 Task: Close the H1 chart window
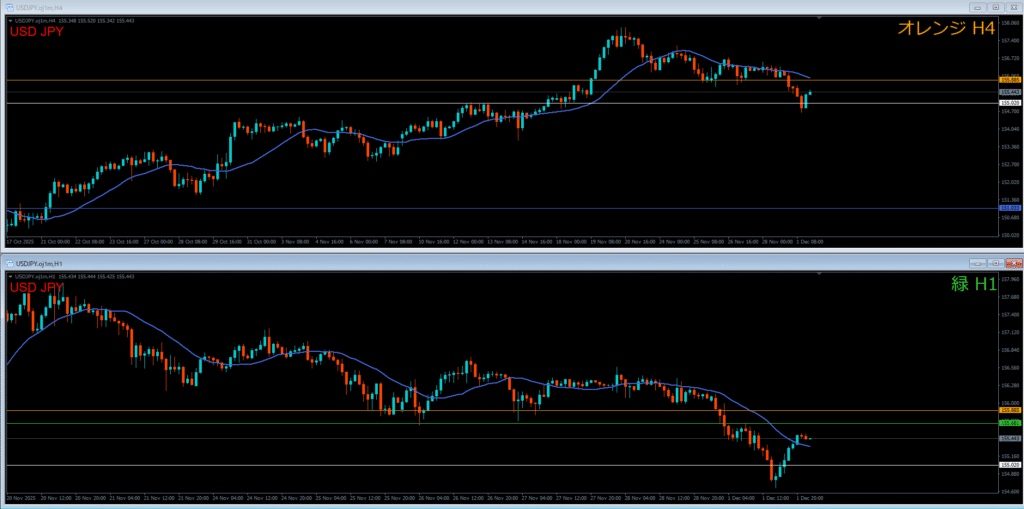click(1012, 263)
